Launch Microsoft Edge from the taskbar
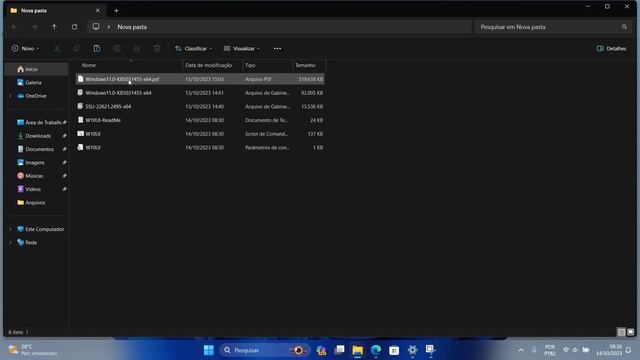This screenshot has height=360, width=640. tap(376, 350)
